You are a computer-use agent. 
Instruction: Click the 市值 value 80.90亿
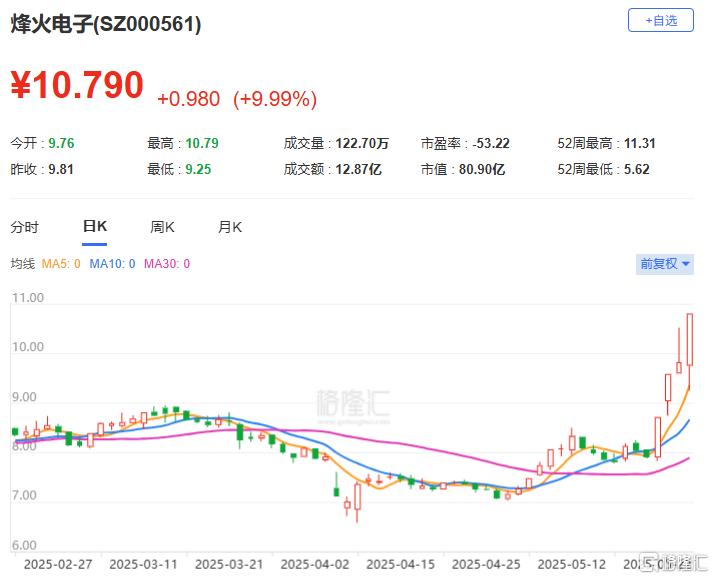pos(482,169)
